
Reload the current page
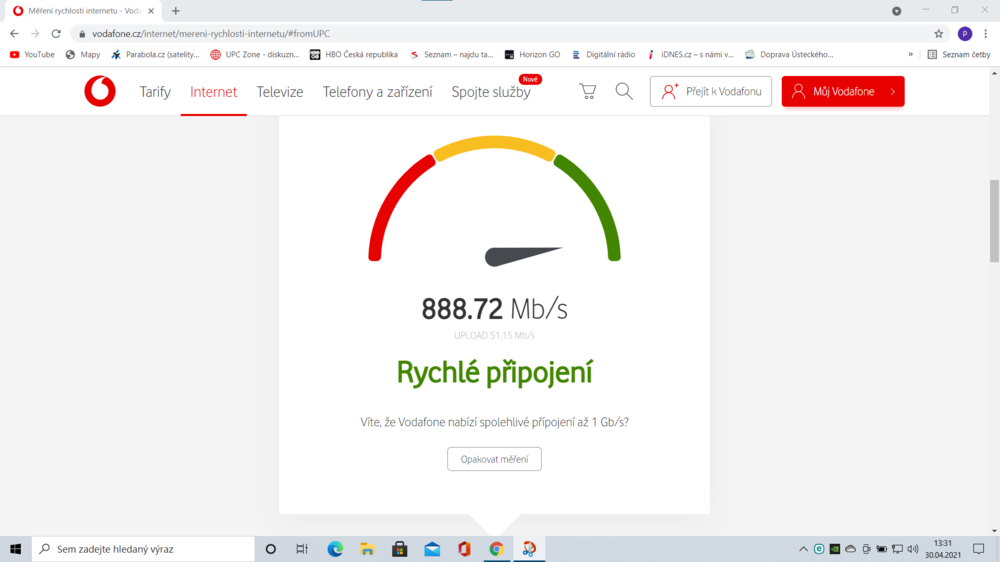56,34
